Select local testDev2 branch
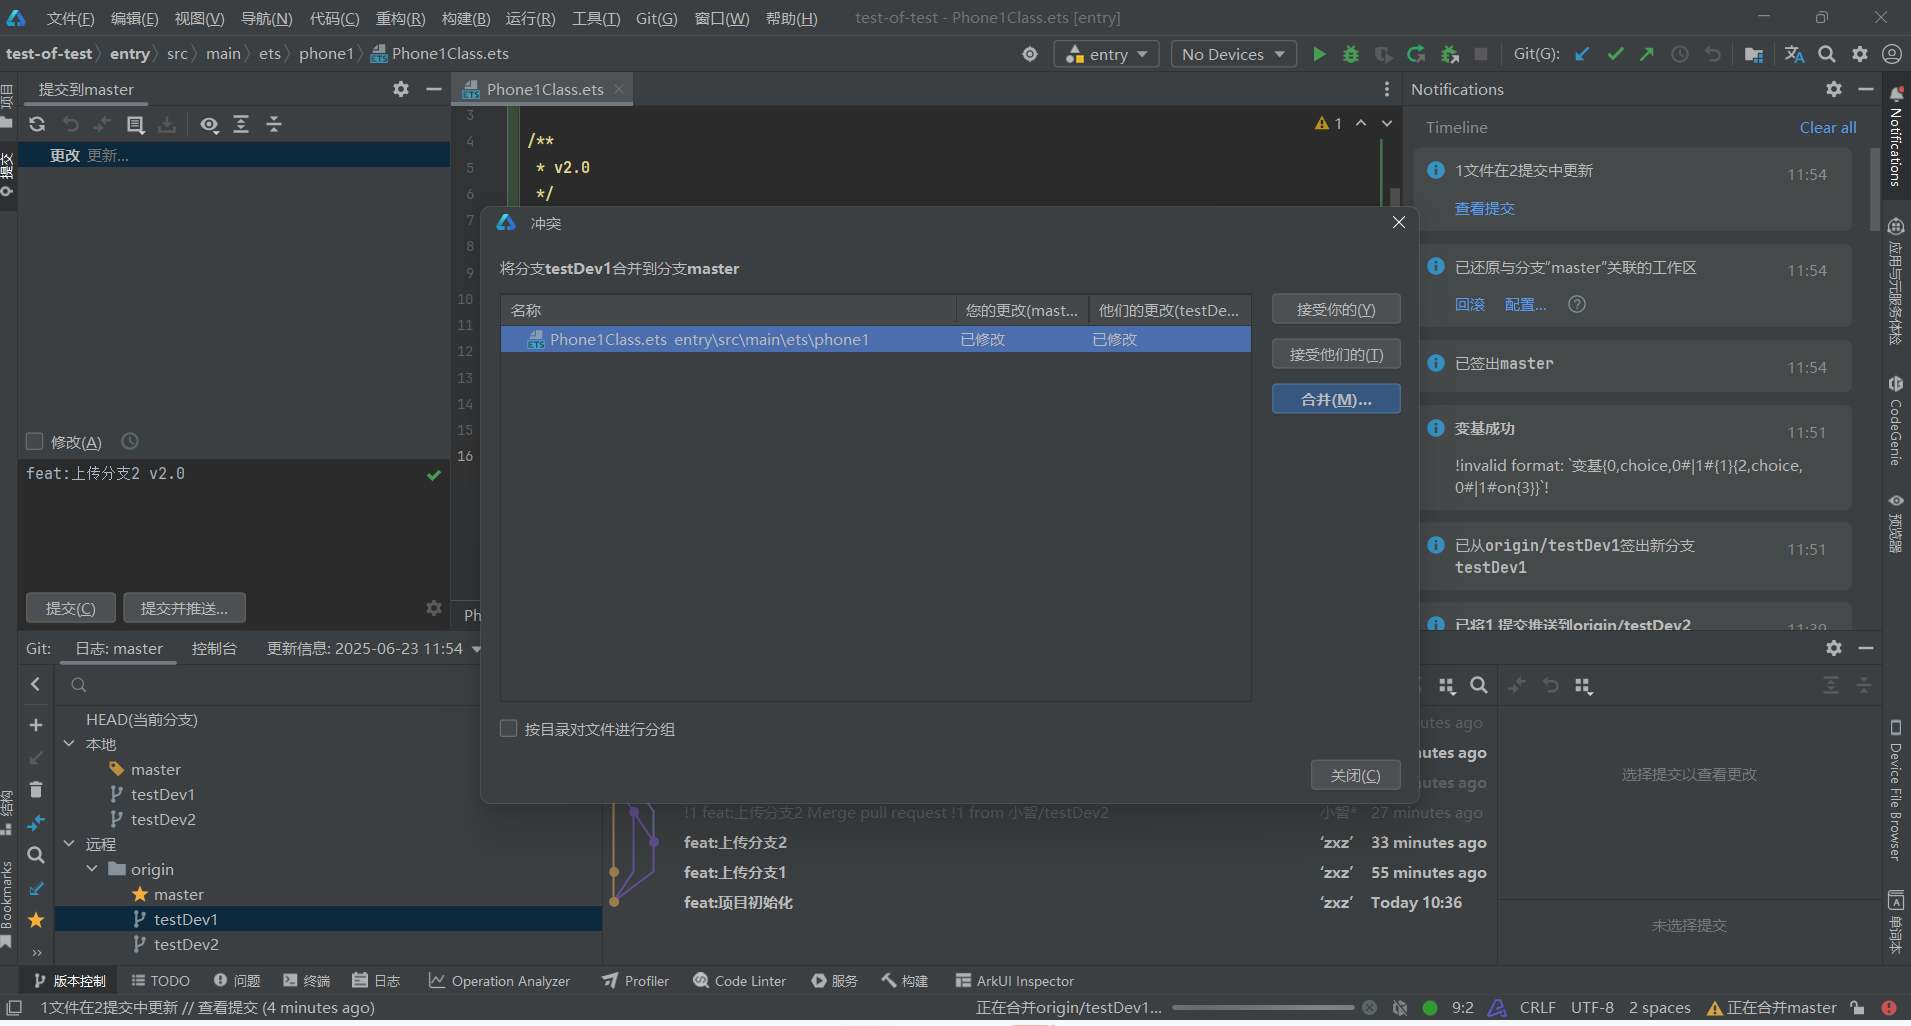 click(x=162, y=819)
